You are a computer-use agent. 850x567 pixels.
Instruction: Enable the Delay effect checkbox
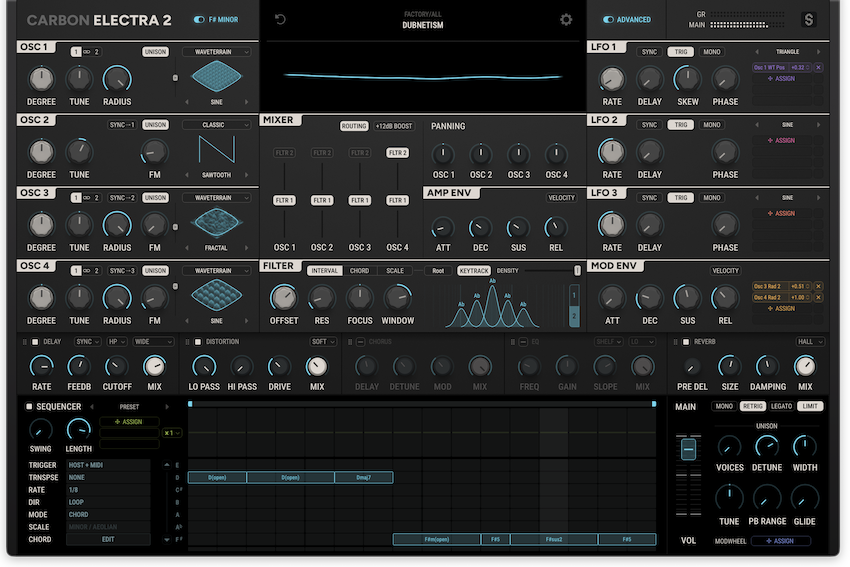pyautogui.click(x=35, y=342)
